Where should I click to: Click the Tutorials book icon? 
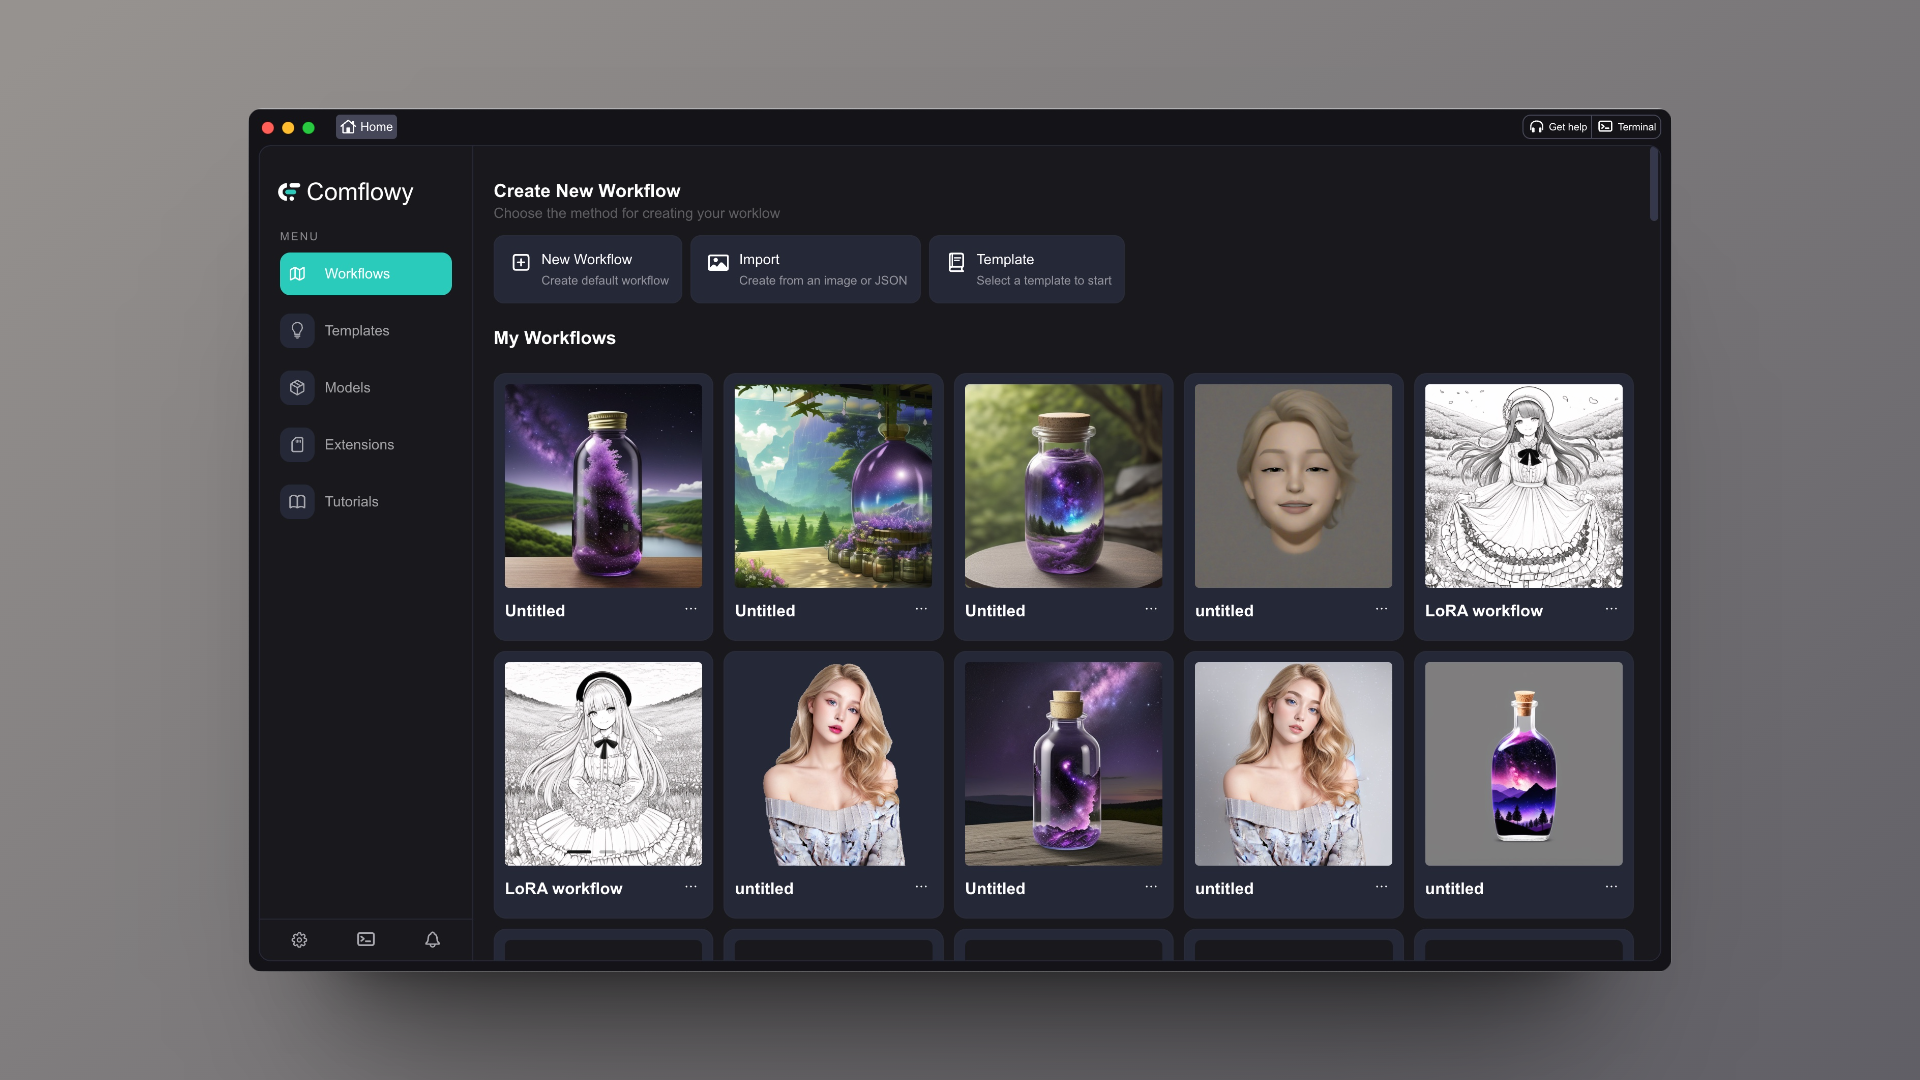pos(297,502)
